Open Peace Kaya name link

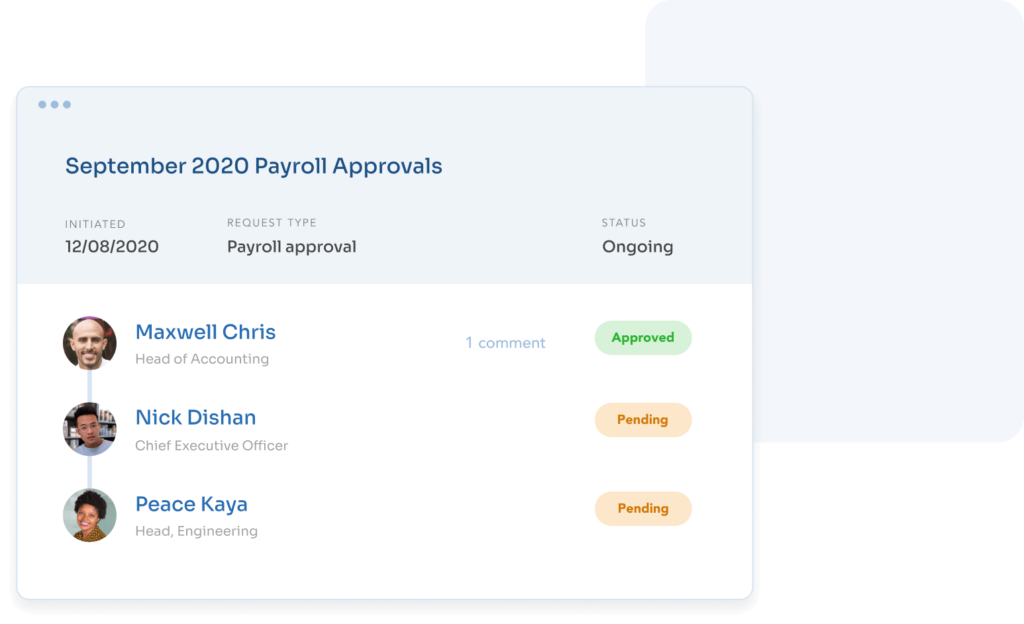pyautogui.click(x=191, y=504)
